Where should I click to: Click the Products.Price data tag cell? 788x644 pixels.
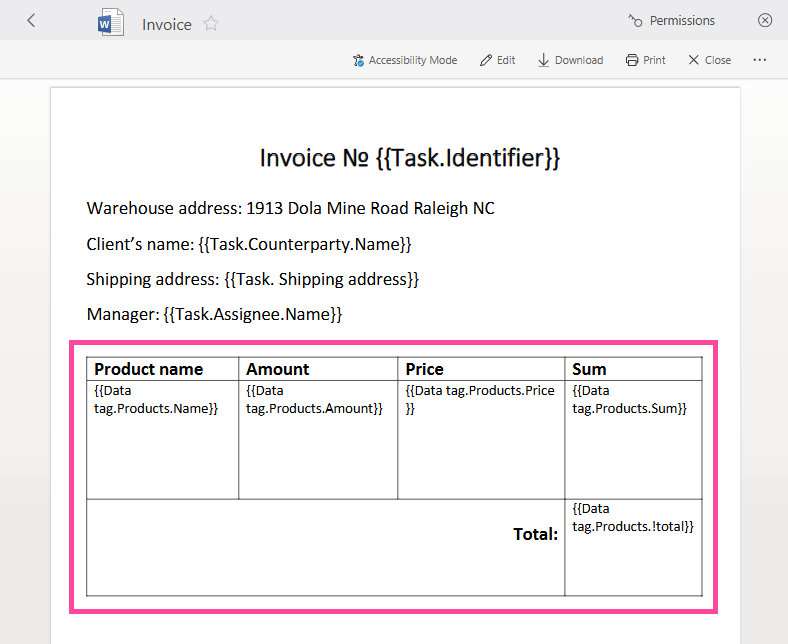pos(480,399)
